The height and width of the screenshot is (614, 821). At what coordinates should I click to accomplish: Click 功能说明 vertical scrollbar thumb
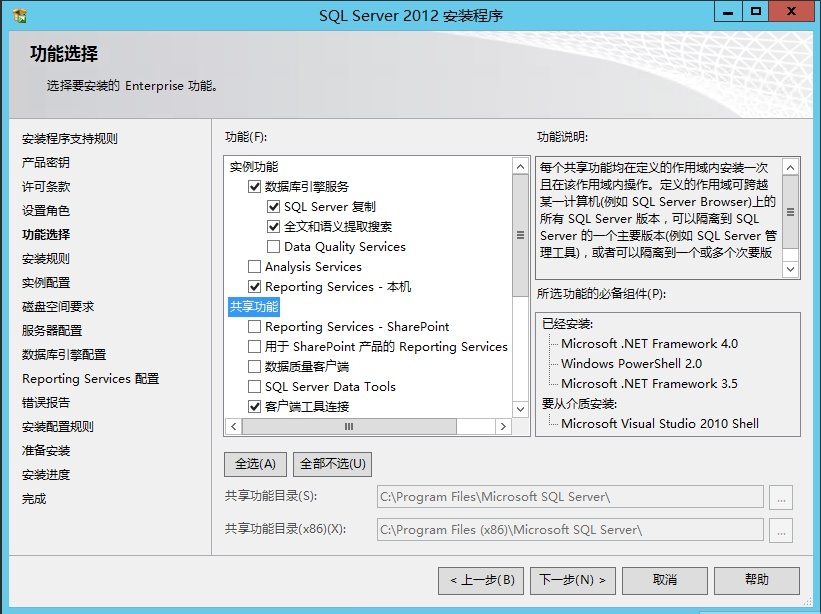point(791,212)
